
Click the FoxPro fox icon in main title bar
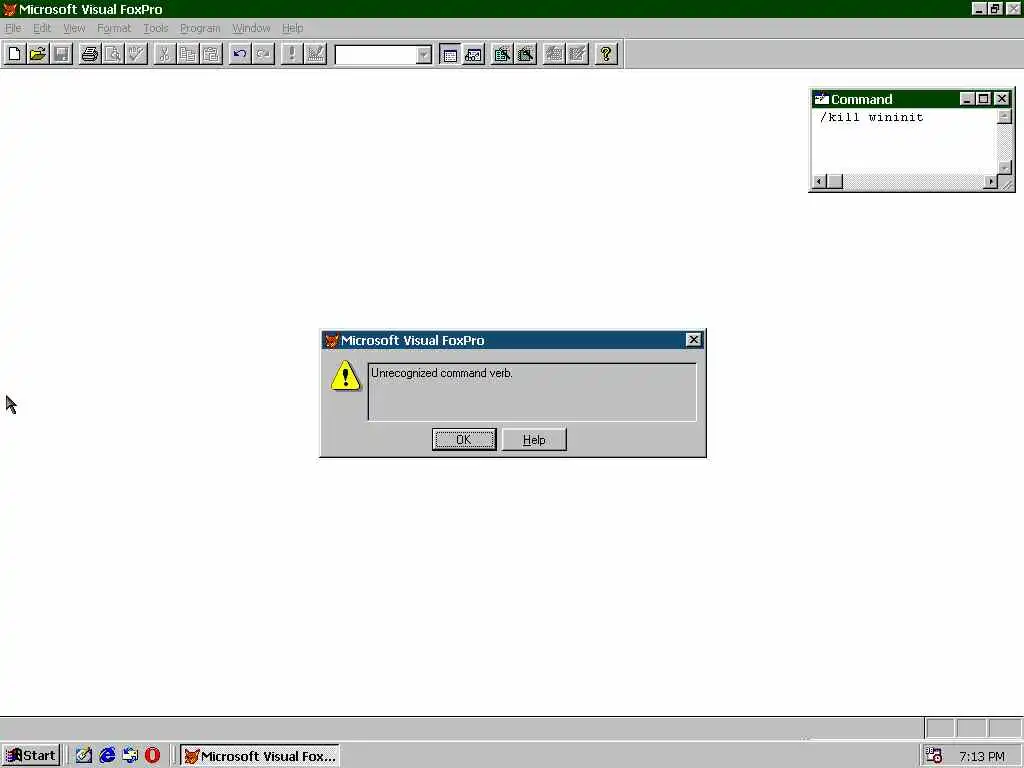pyautogui.click(x=9, y=9)
